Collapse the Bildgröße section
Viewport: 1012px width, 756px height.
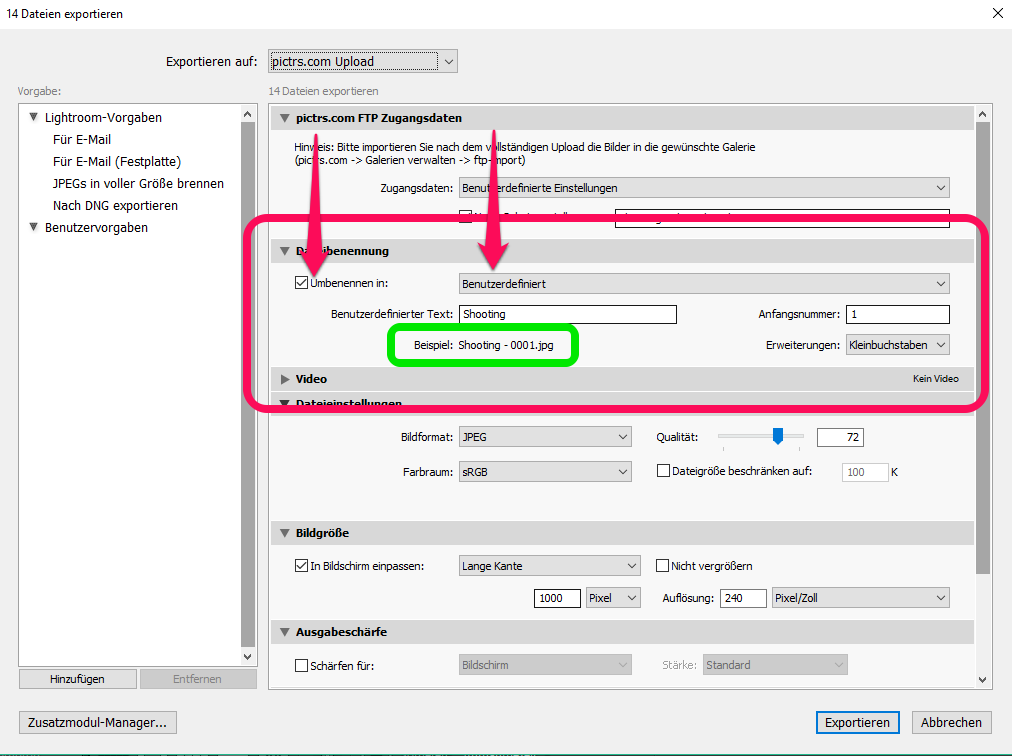285,533
